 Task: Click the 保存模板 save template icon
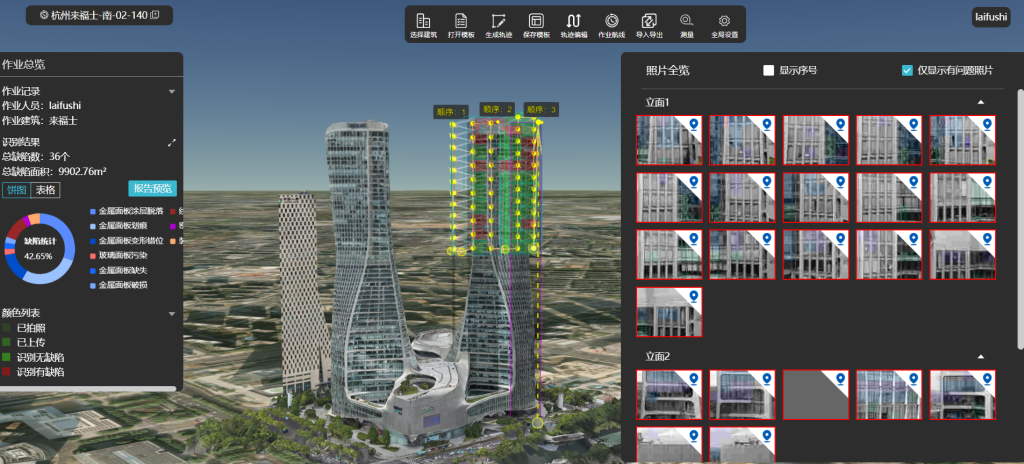pos(536,25)
